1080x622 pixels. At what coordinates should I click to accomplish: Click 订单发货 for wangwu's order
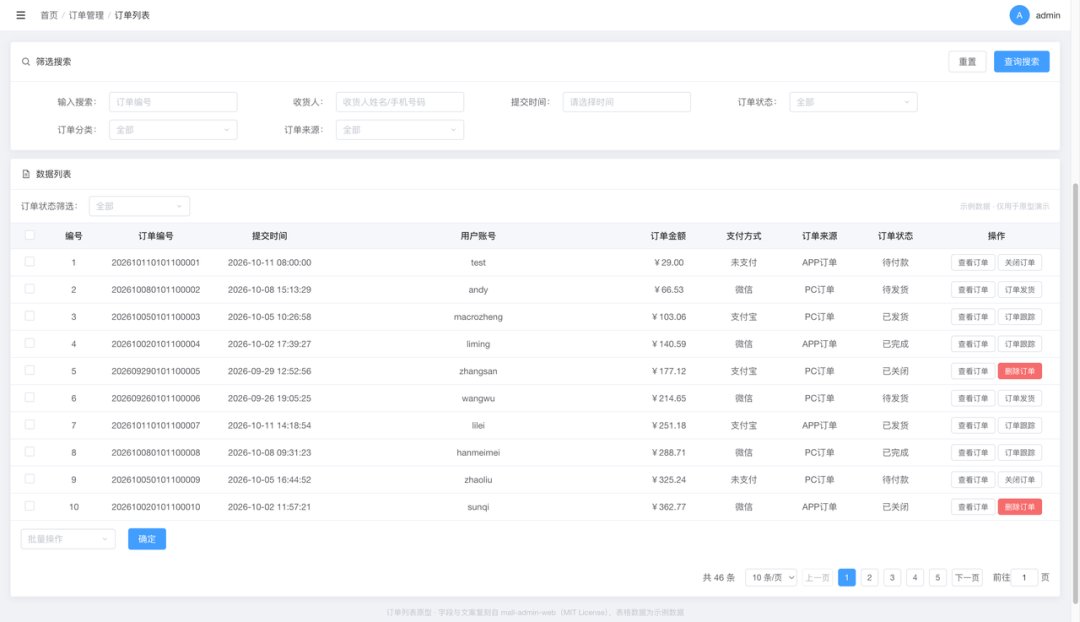tap(1019, 398)
